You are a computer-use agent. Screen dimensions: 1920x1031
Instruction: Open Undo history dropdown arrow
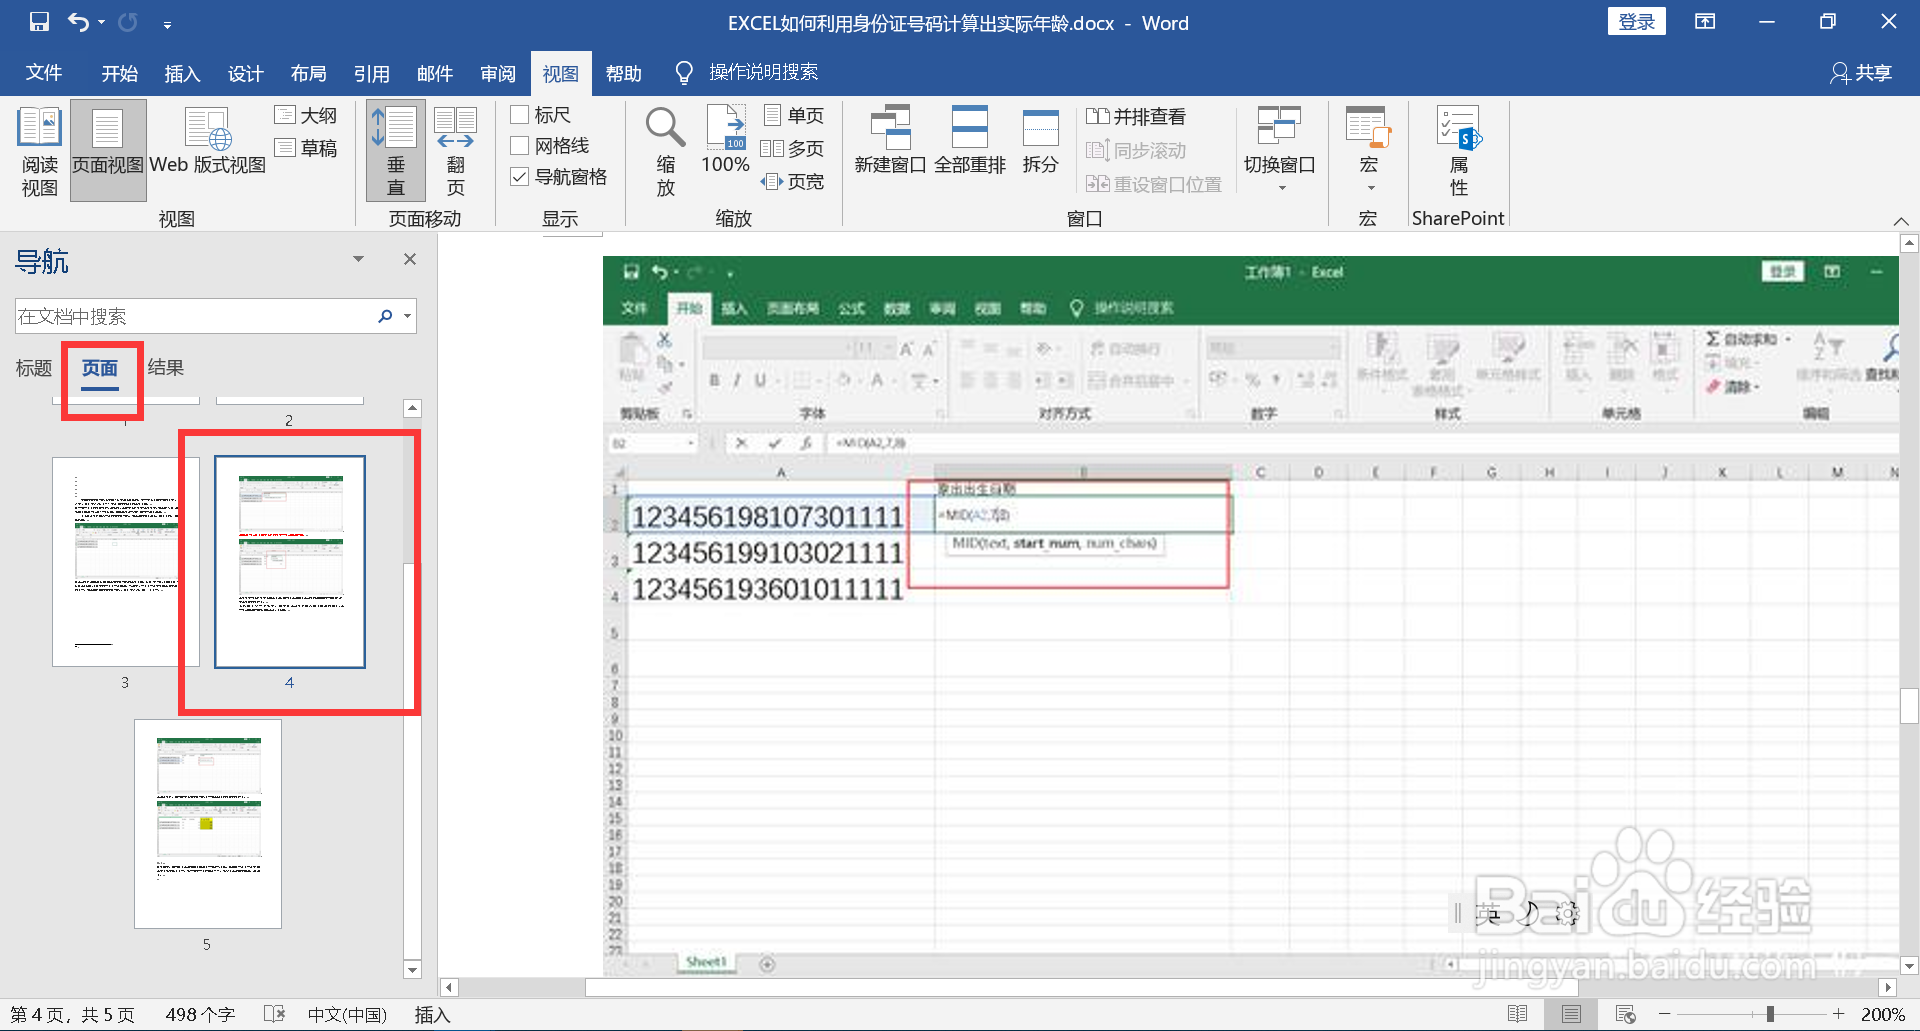pyautogui.click(x=101, y=22)
